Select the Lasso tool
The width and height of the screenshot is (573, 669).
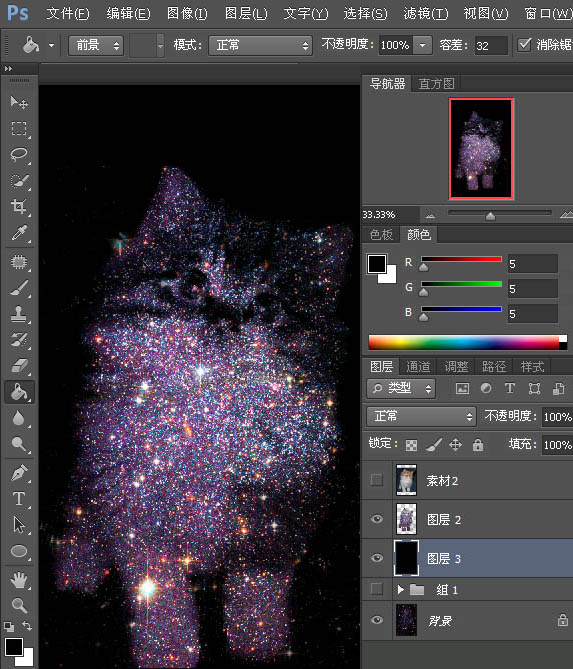[x=19, y=154]
